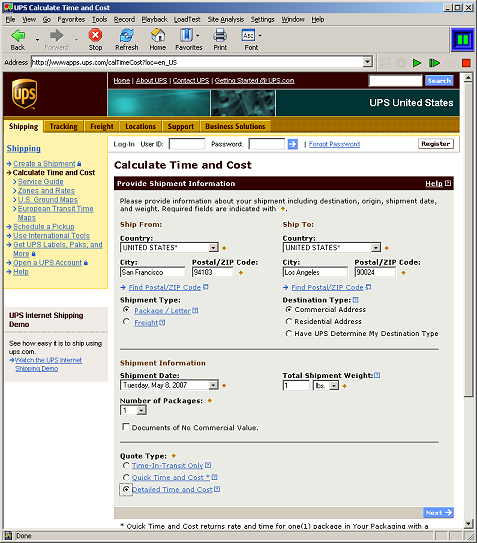Click the Ship To Postal/ZIP Code field
Image resolution: width=477 pixels, height=543 pixels.
point(375,272)
